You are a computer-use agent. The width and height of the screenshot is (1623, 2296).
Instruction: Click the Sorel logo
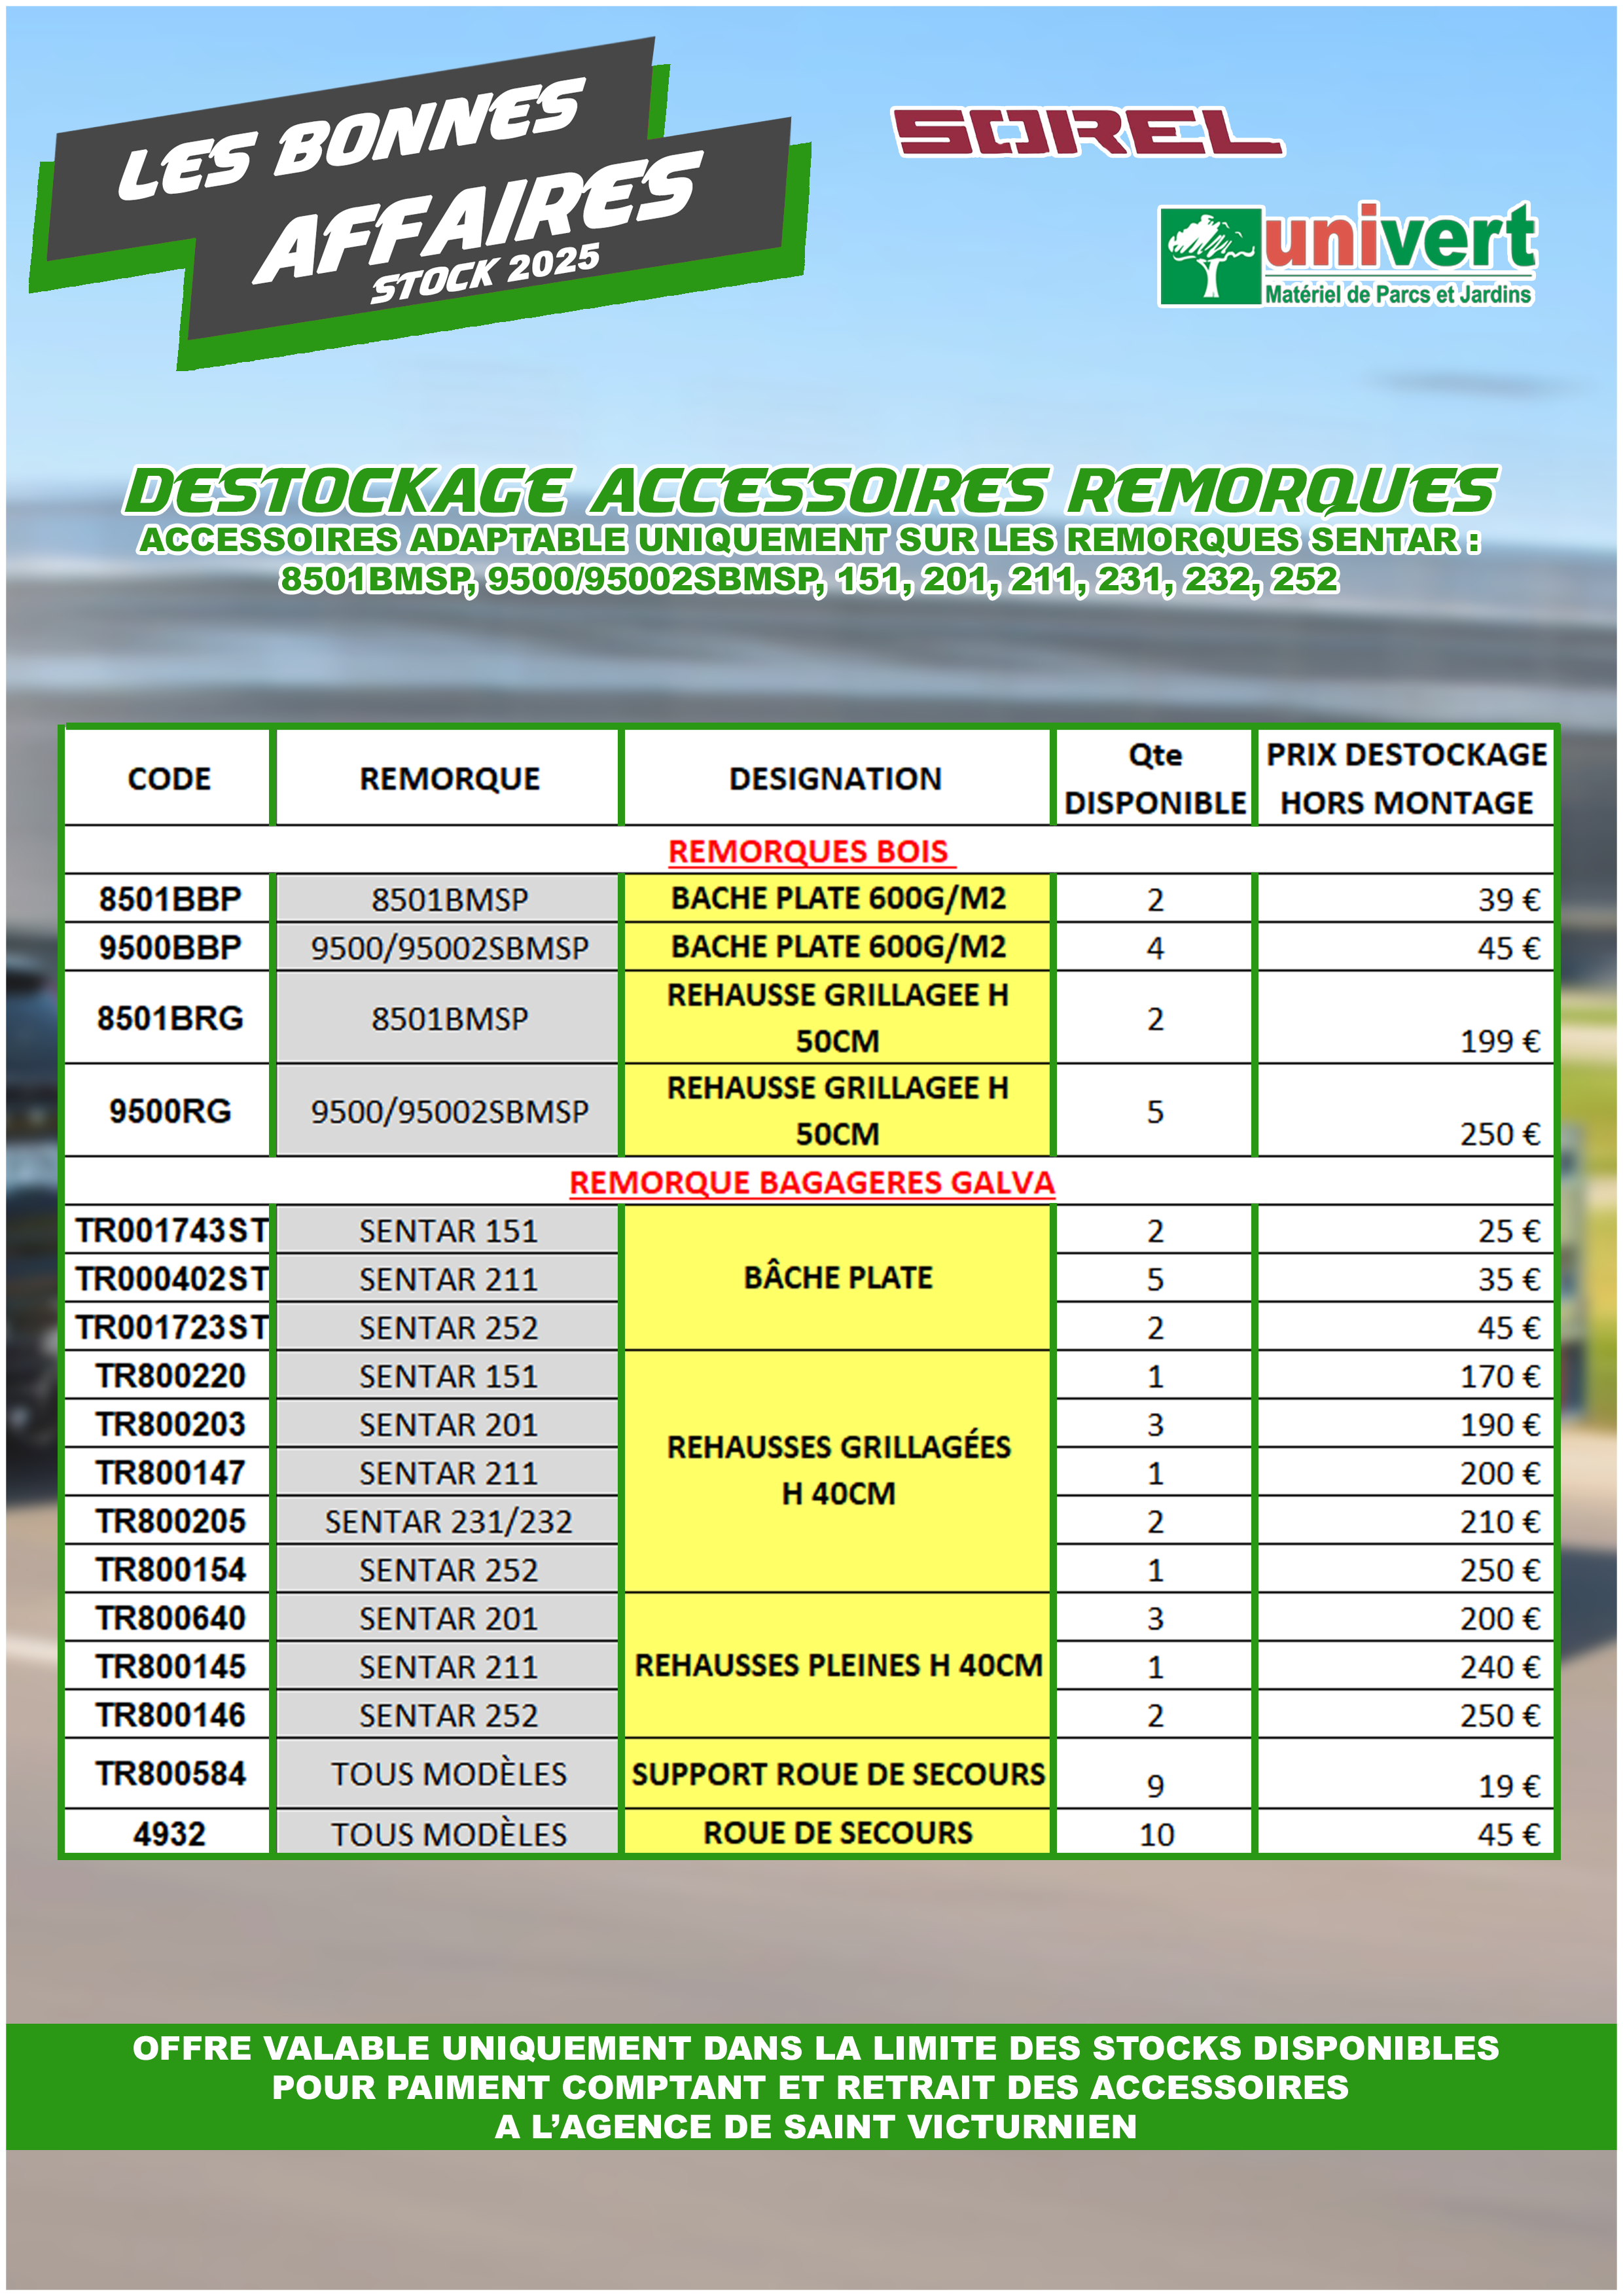(1087, 132)
